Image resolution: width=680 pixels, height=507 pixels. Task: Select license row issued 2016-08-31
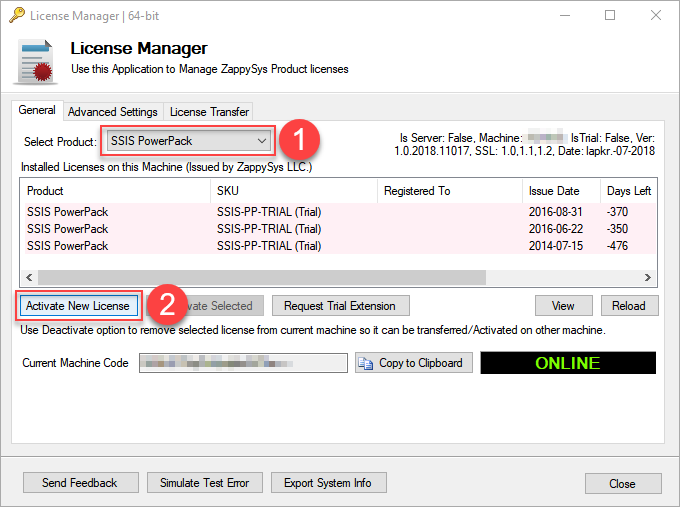point(338,212)
